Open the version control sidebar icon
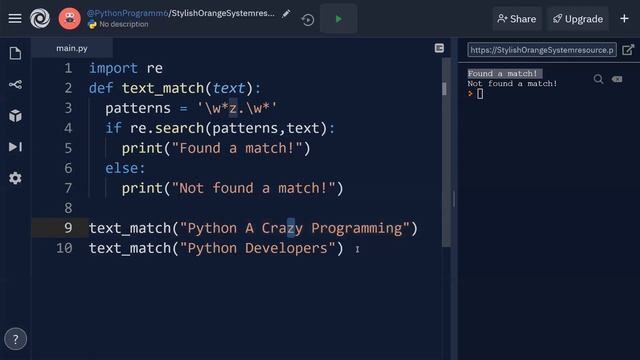The image size is (640, 360). (x=15, y=84)
